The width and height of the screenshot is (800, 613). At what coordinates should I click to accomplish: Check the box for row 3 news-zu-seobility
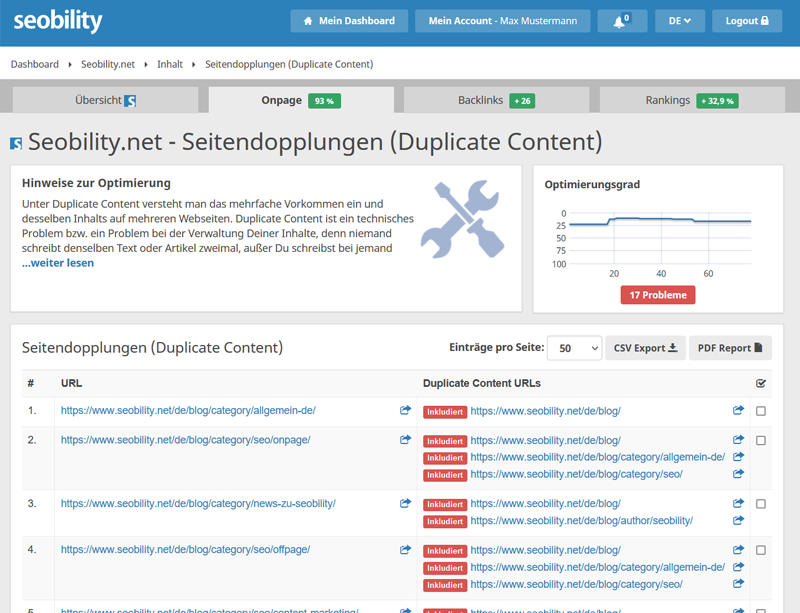761,504
